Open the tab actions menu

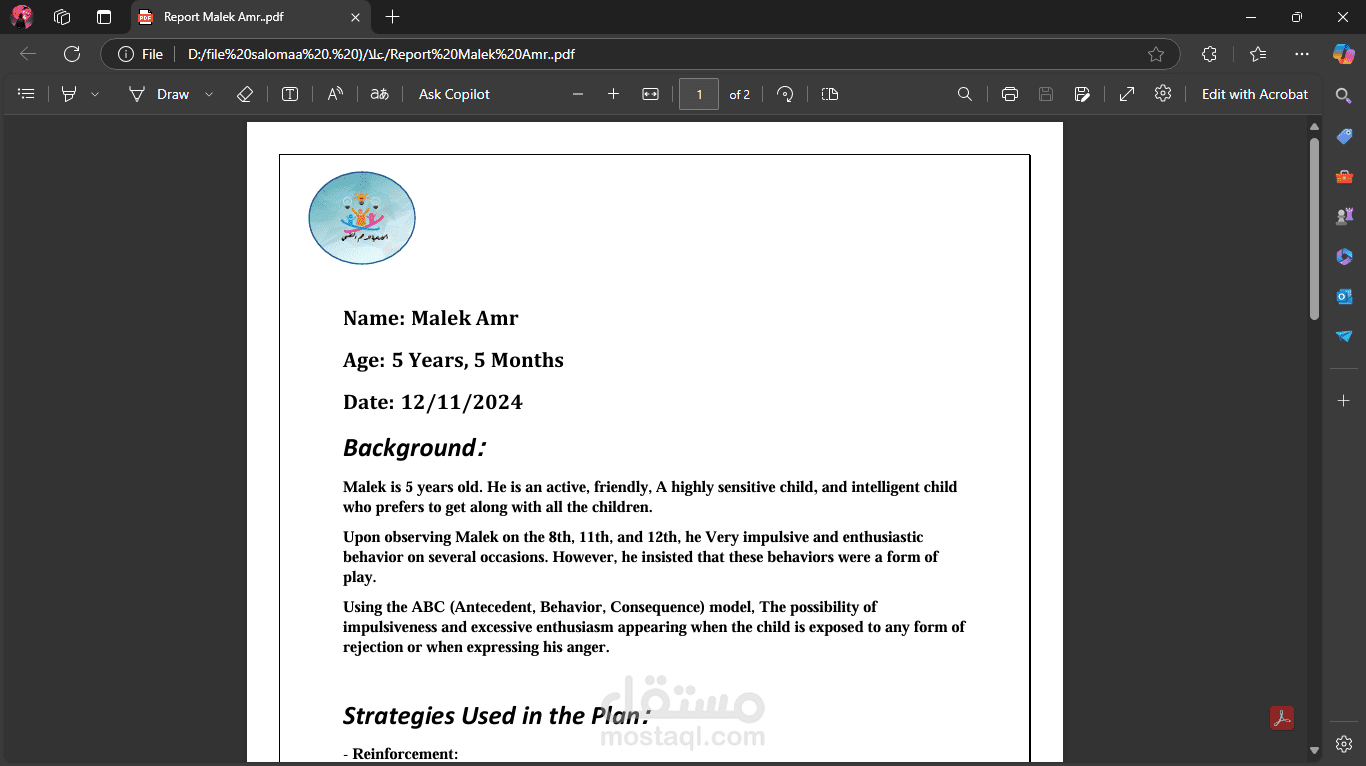pos(104,17)
